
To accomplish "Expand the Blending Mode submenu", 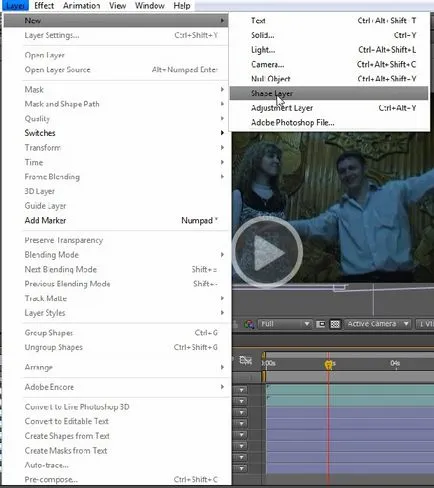I will 116,255.
